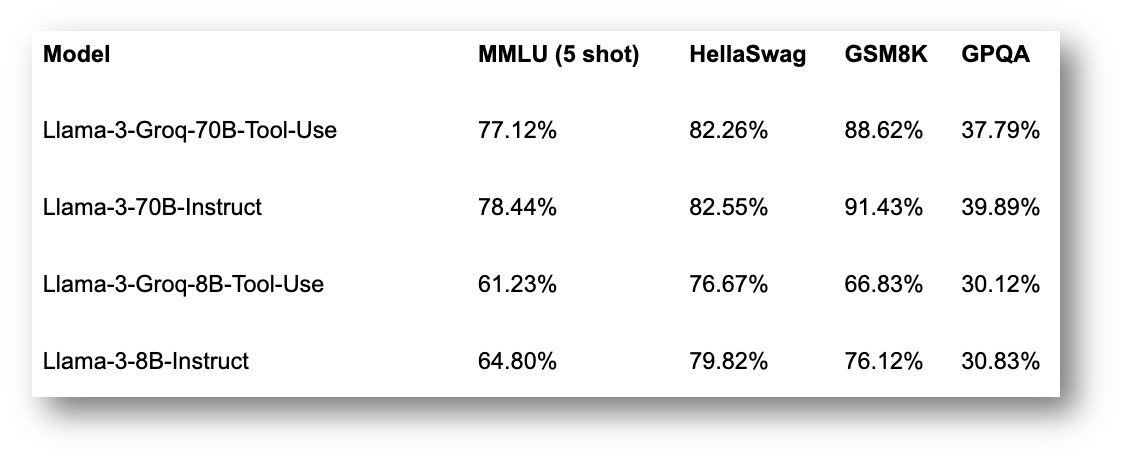Screen dimensions: 1122x460
Task: Click the 78.44% MMLU value
Action: tap(517, 207)
